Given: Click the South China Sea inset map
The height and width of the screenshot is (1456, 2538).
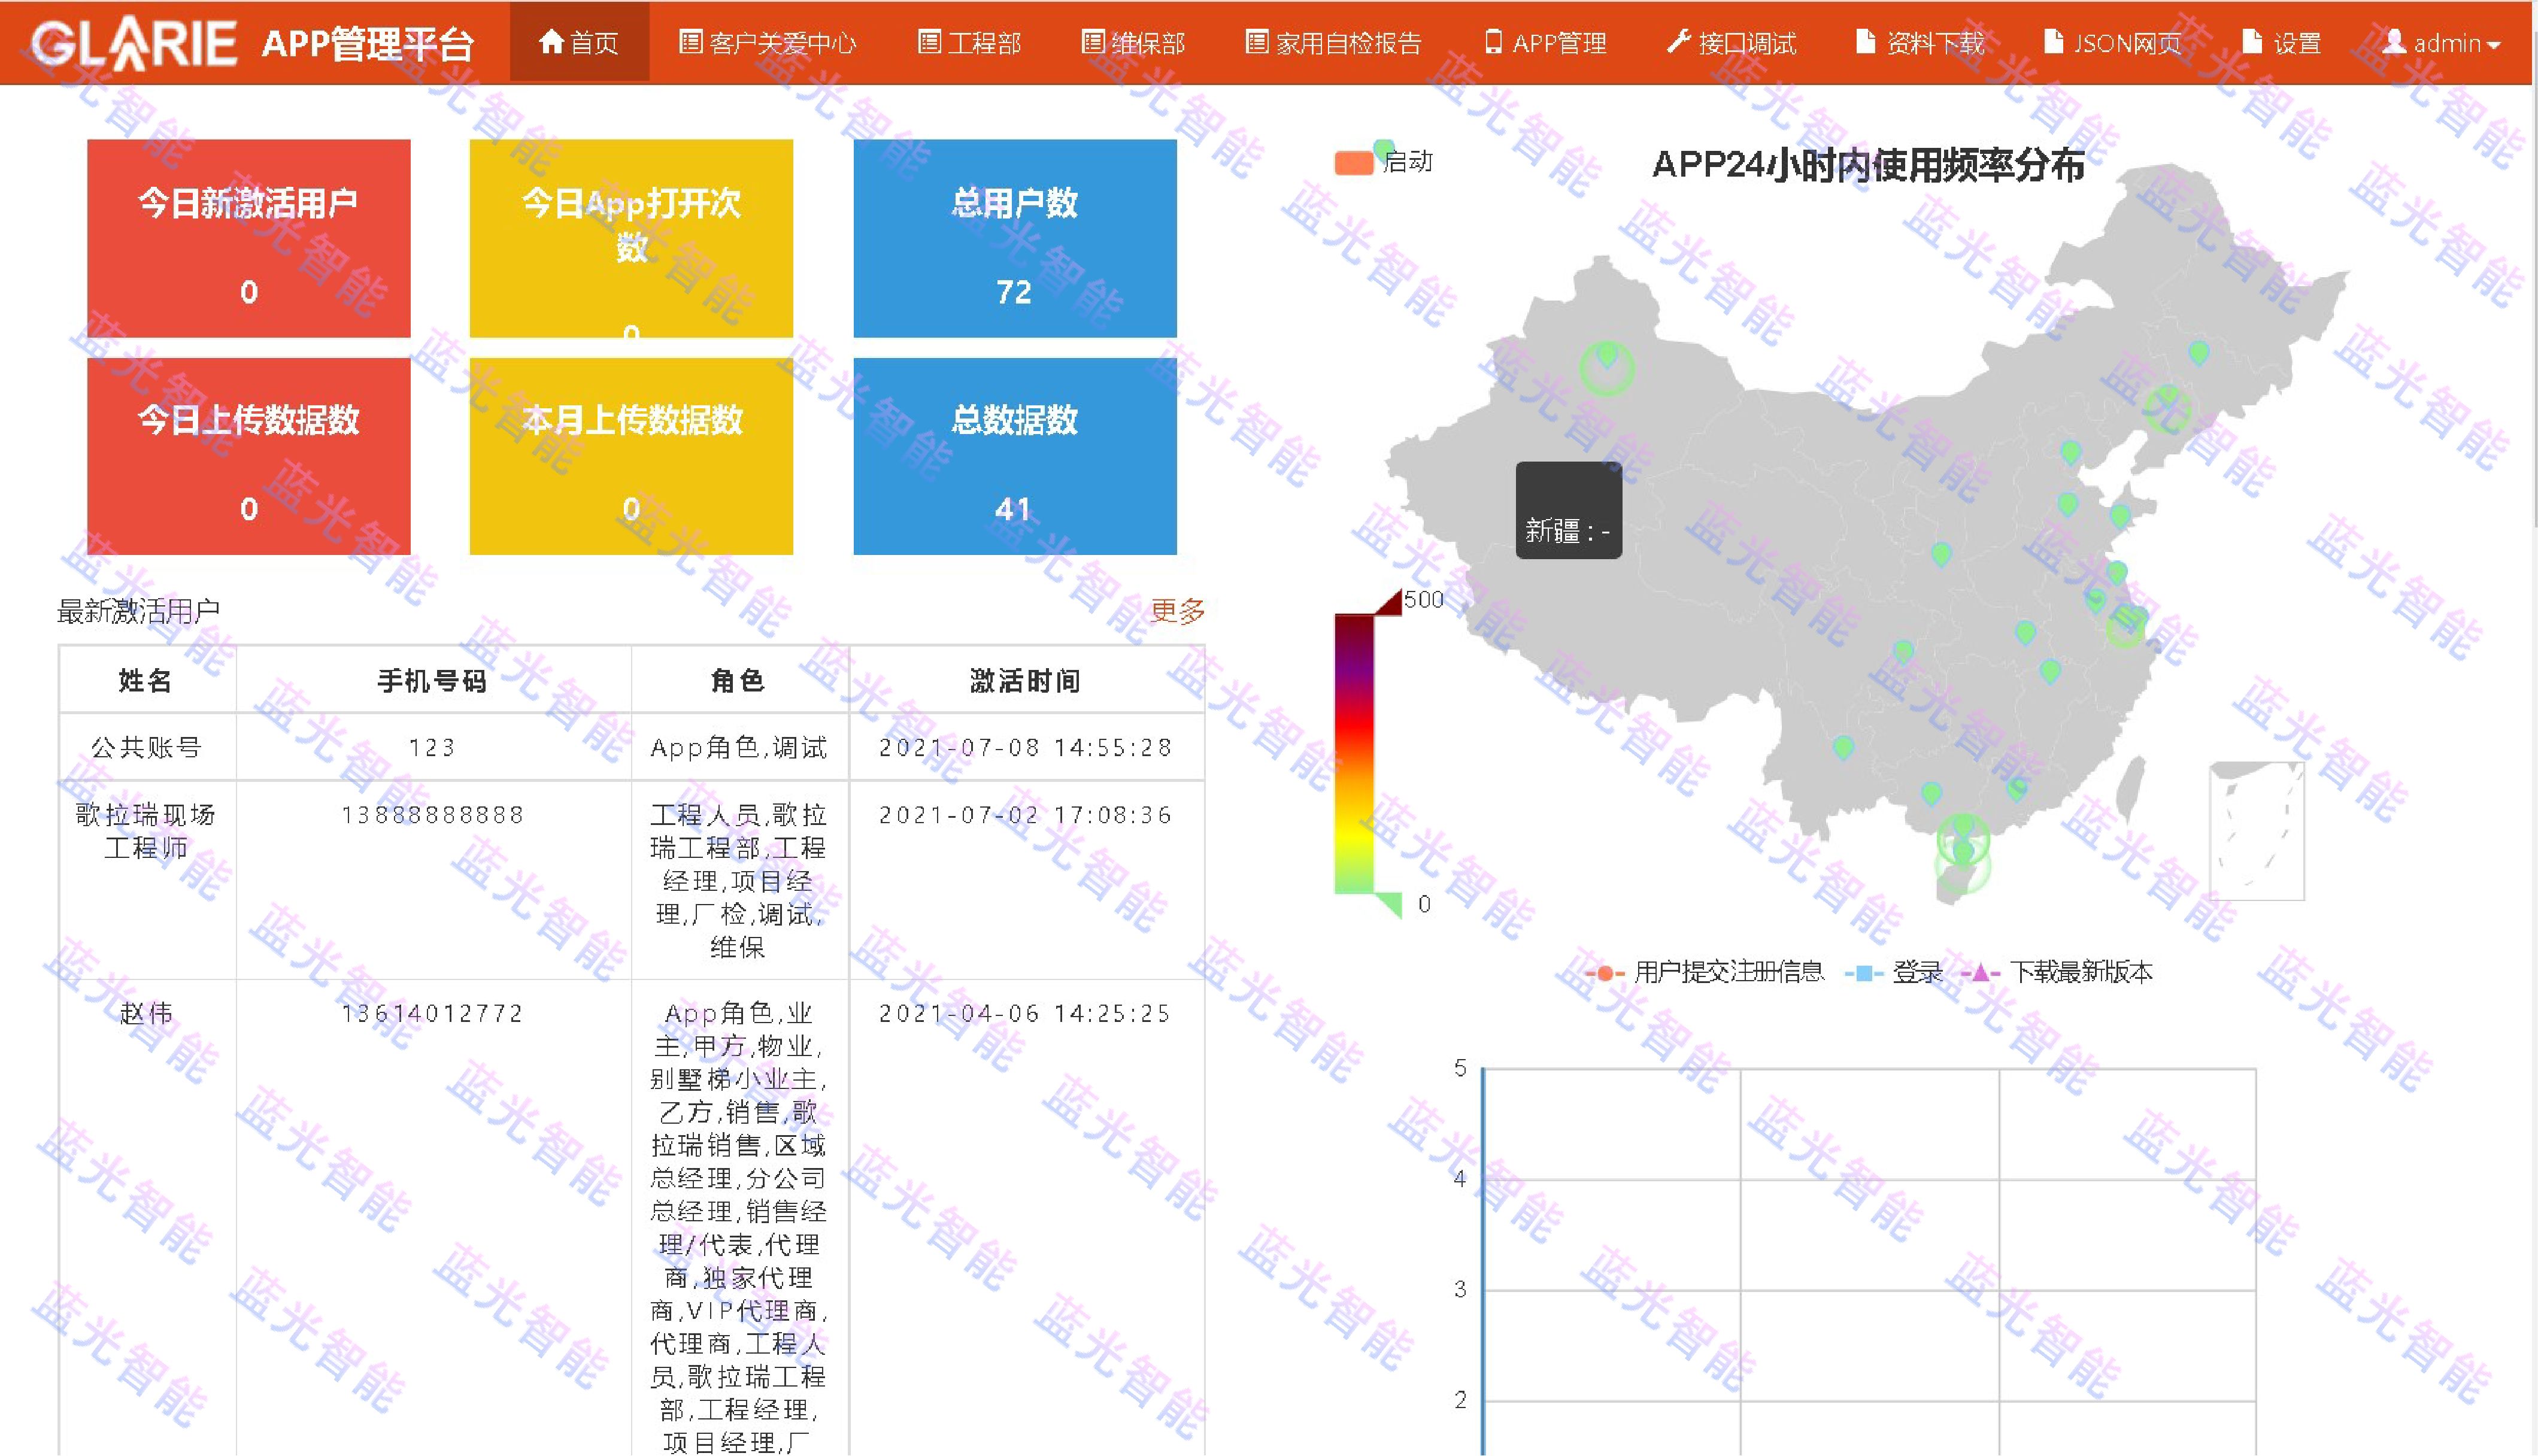Looking at the screenshot, I should tap(2257, 831).
